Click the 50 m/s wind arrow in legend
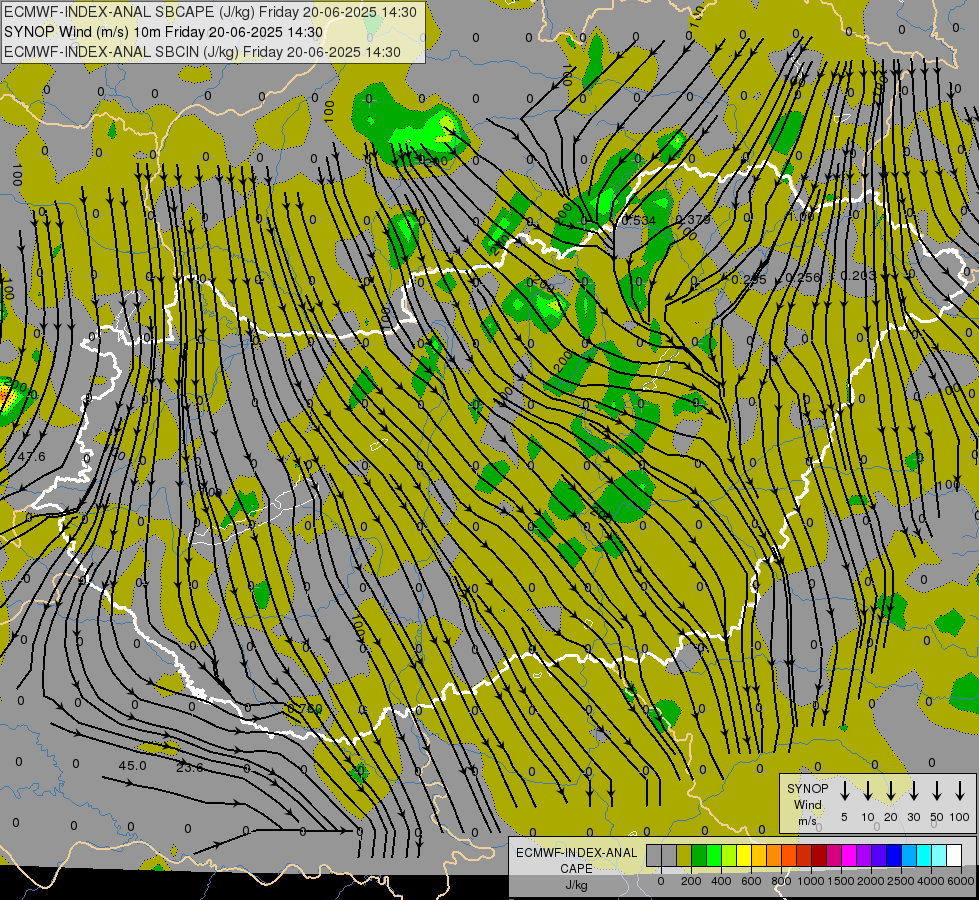This screenshot has width=979, height=900. (x=937, y=791)
